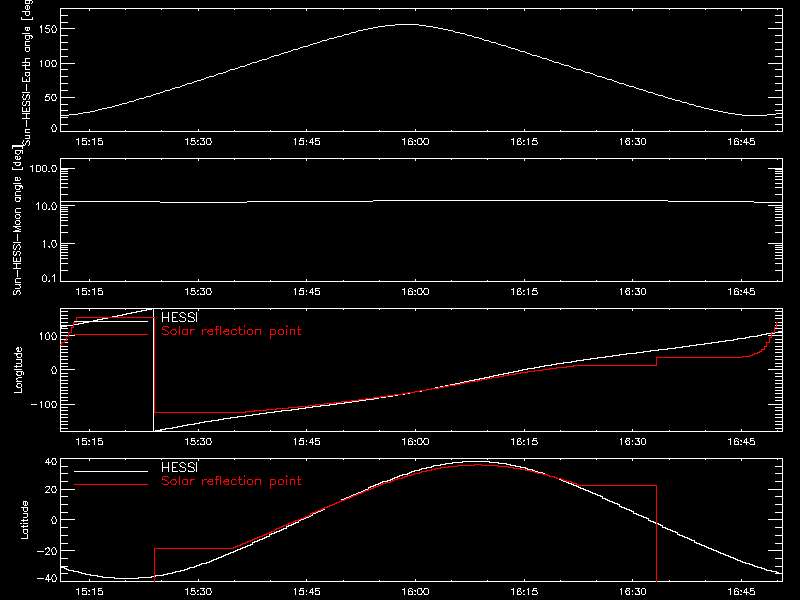Select 16:45 time label under Earth angle plot
This screenshot has width=800, height=600.
click(x=741, y=142)
